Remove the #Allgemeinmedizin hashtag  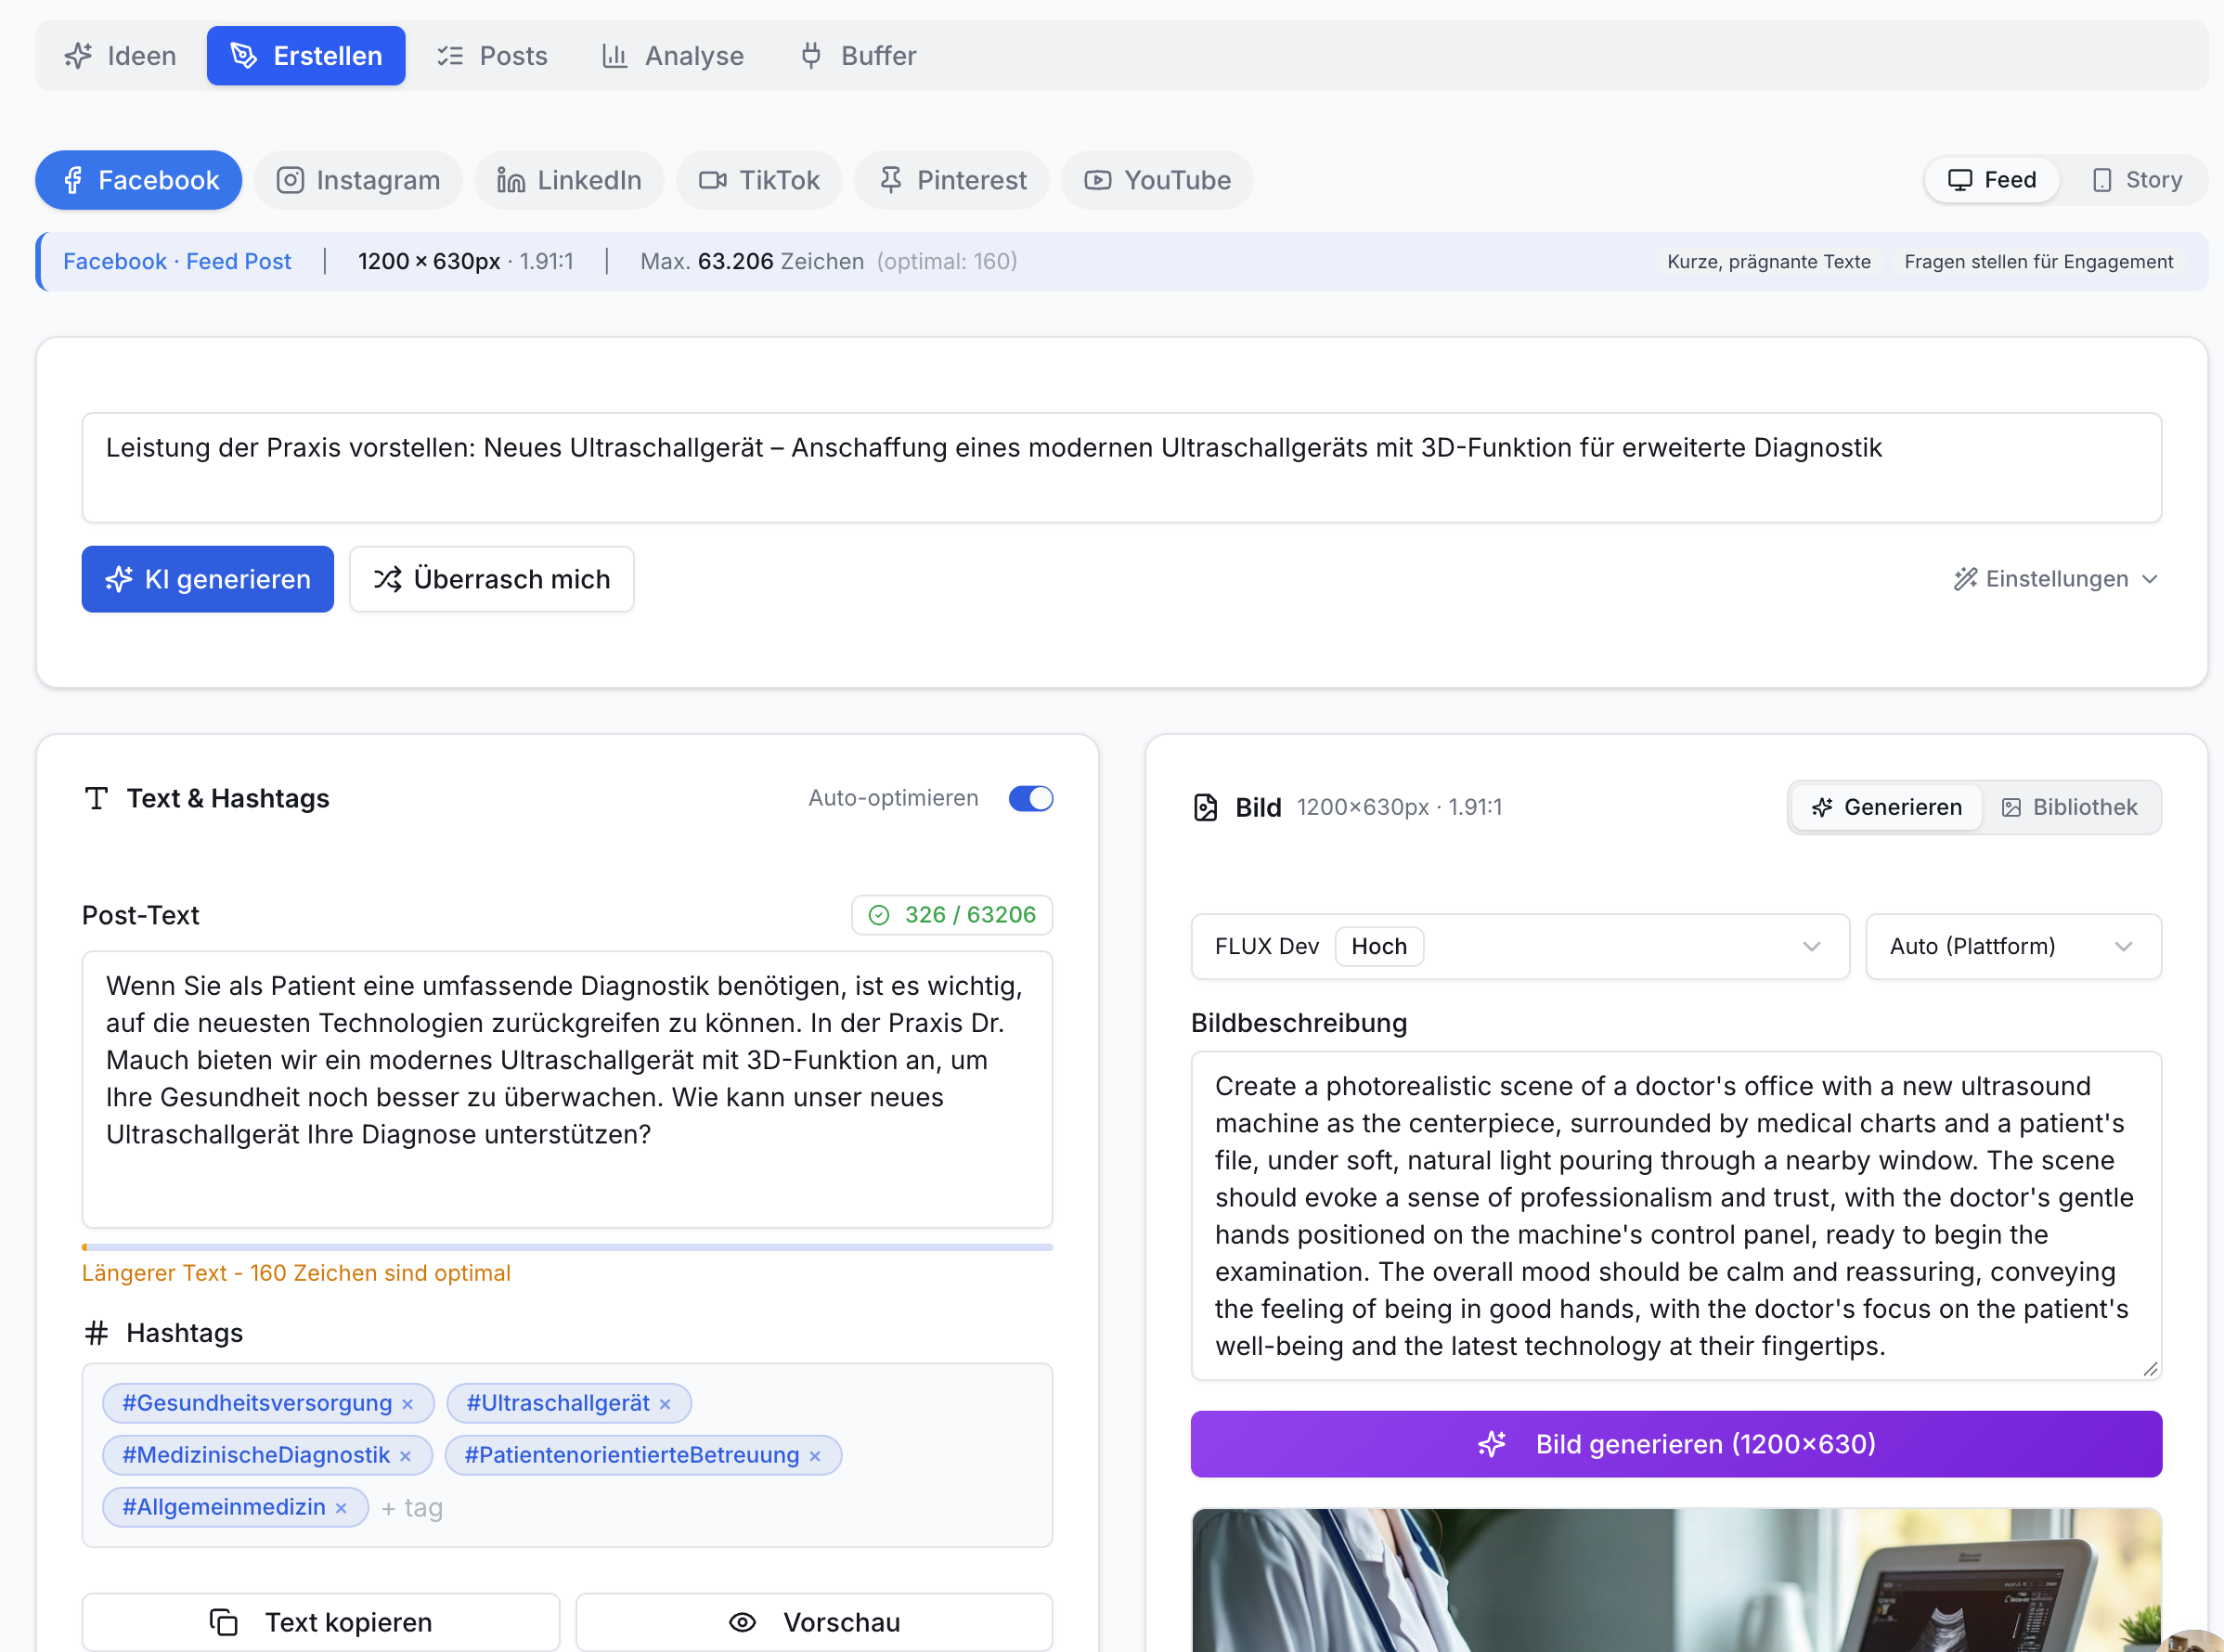point(341,1508)
